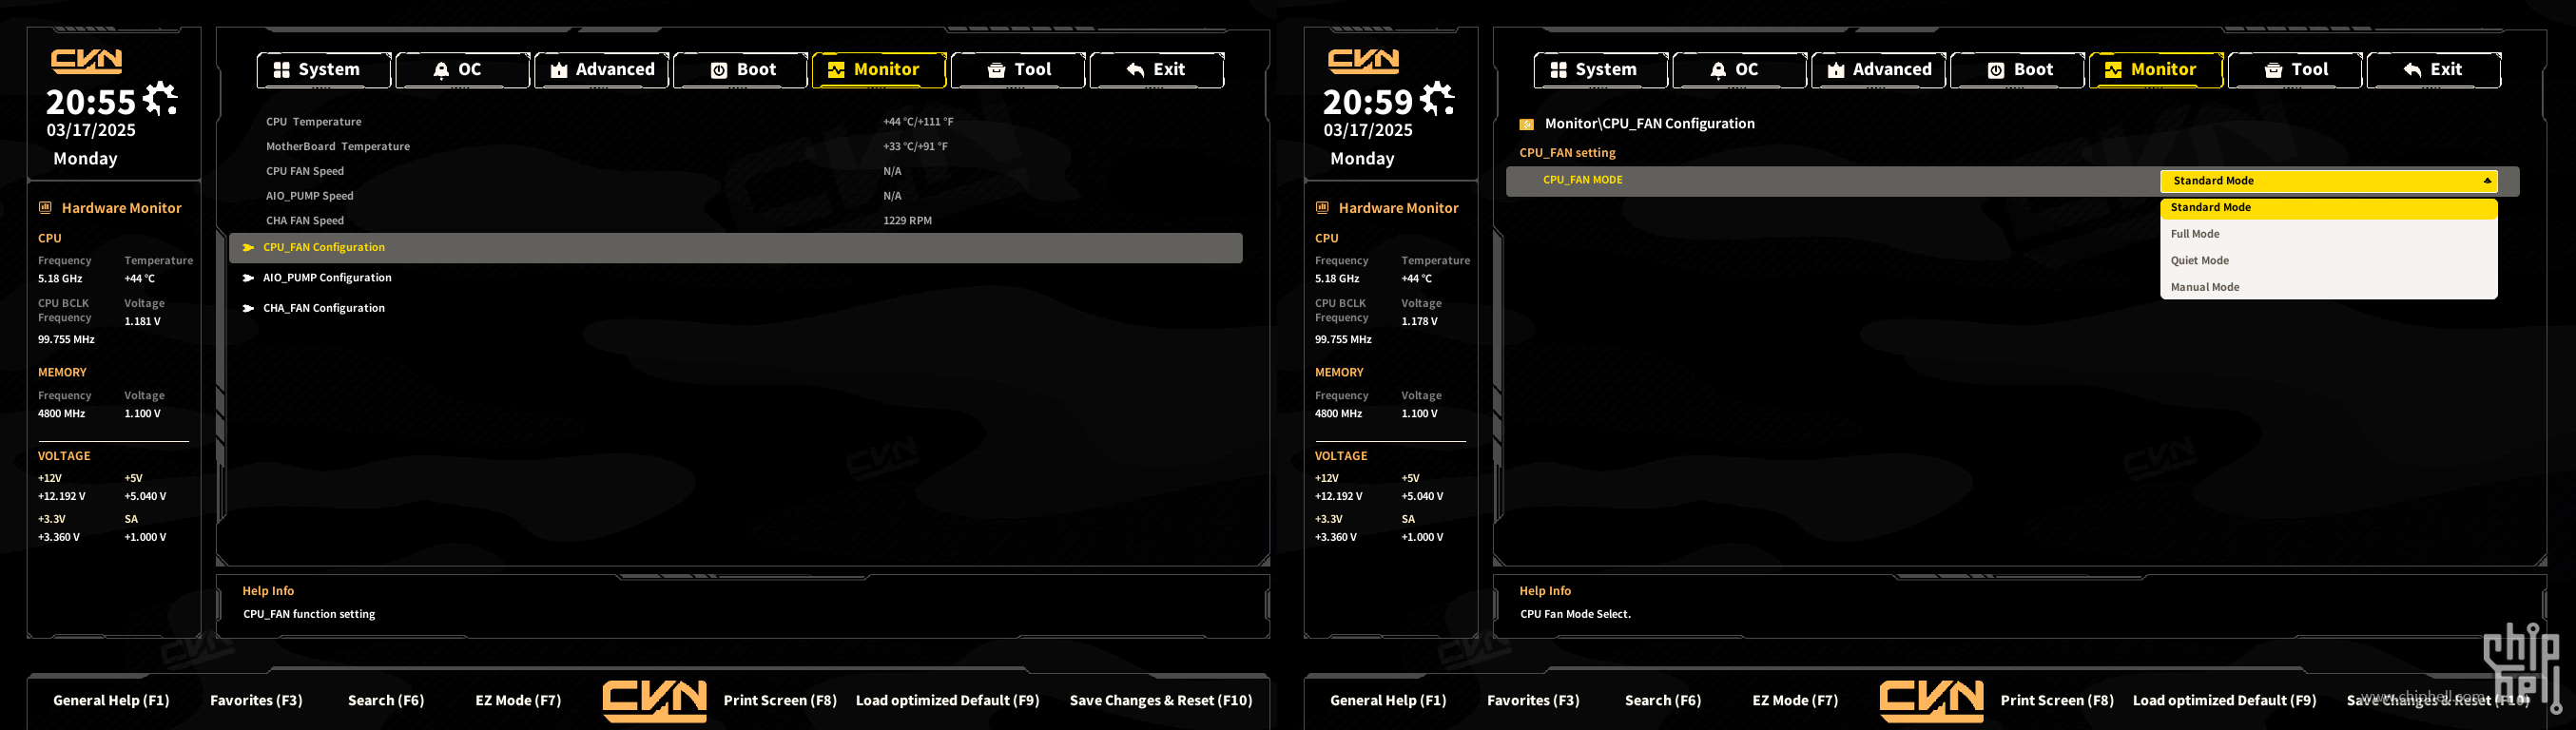Click Print Screen (F8) in left screen
Screen dimensions: 2576x730
[780, 701]
